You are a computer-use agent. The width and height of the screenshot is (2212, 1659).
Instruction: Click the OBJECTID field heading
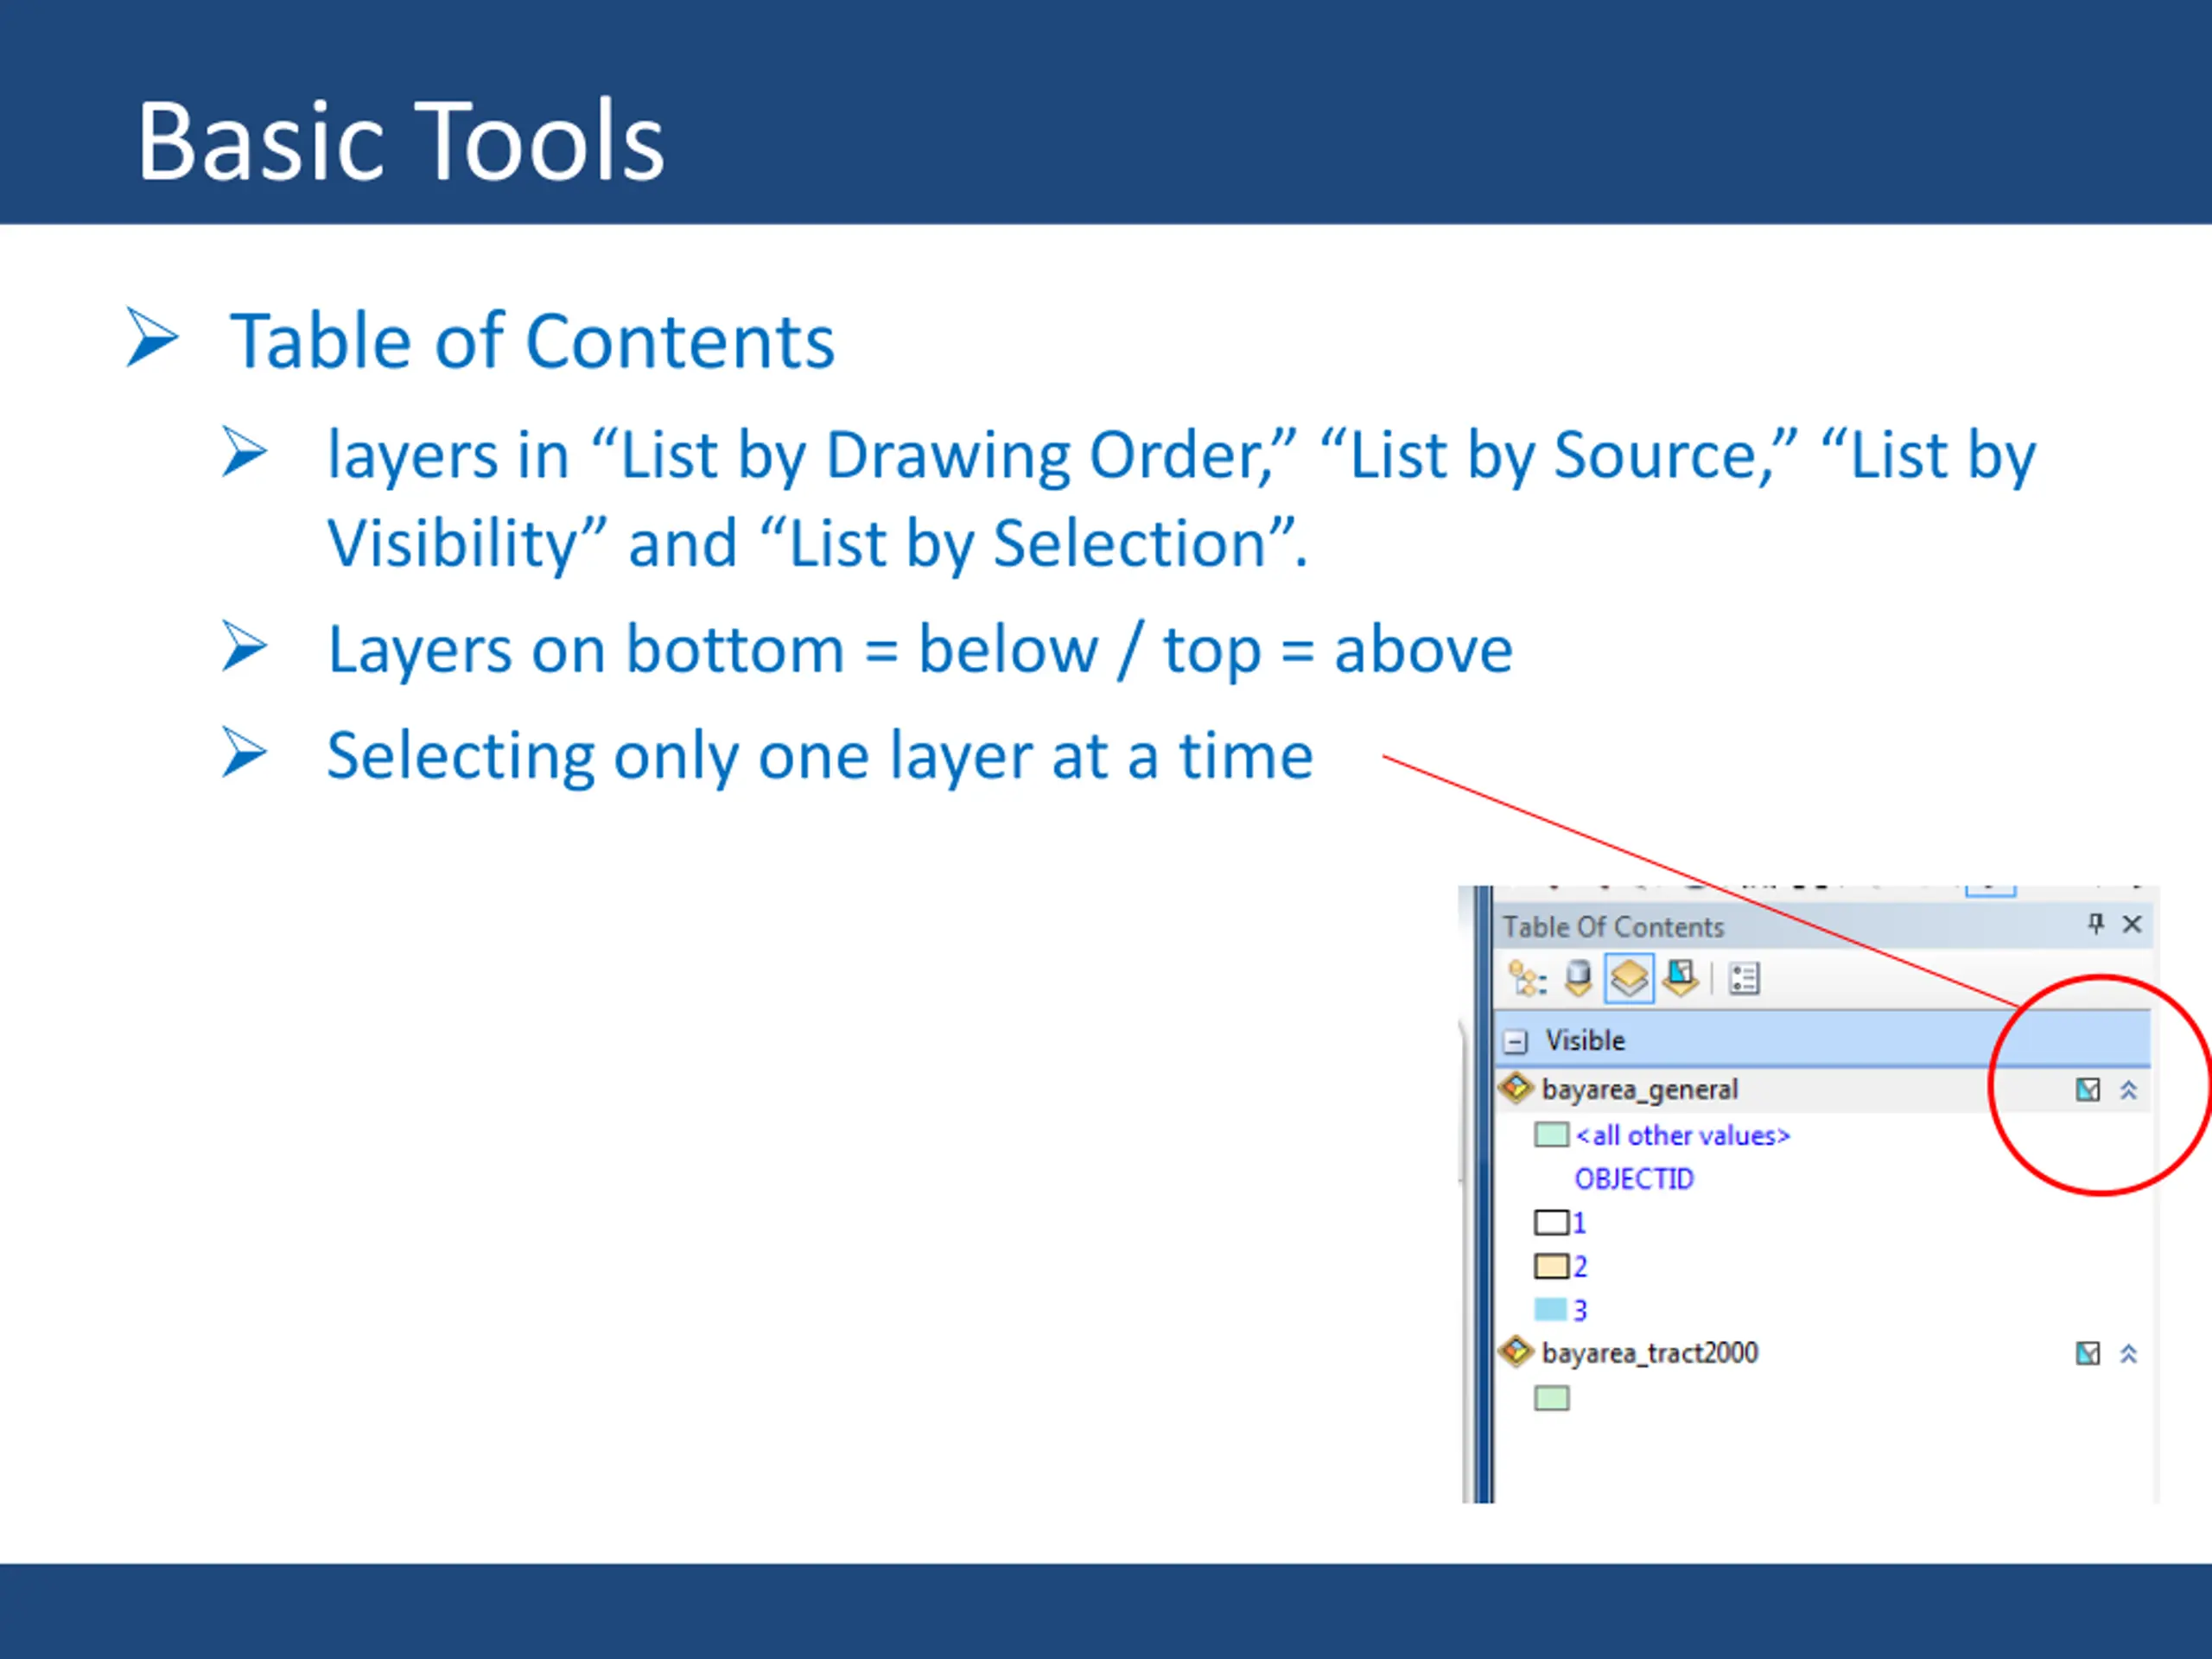pos(1635,1179)
